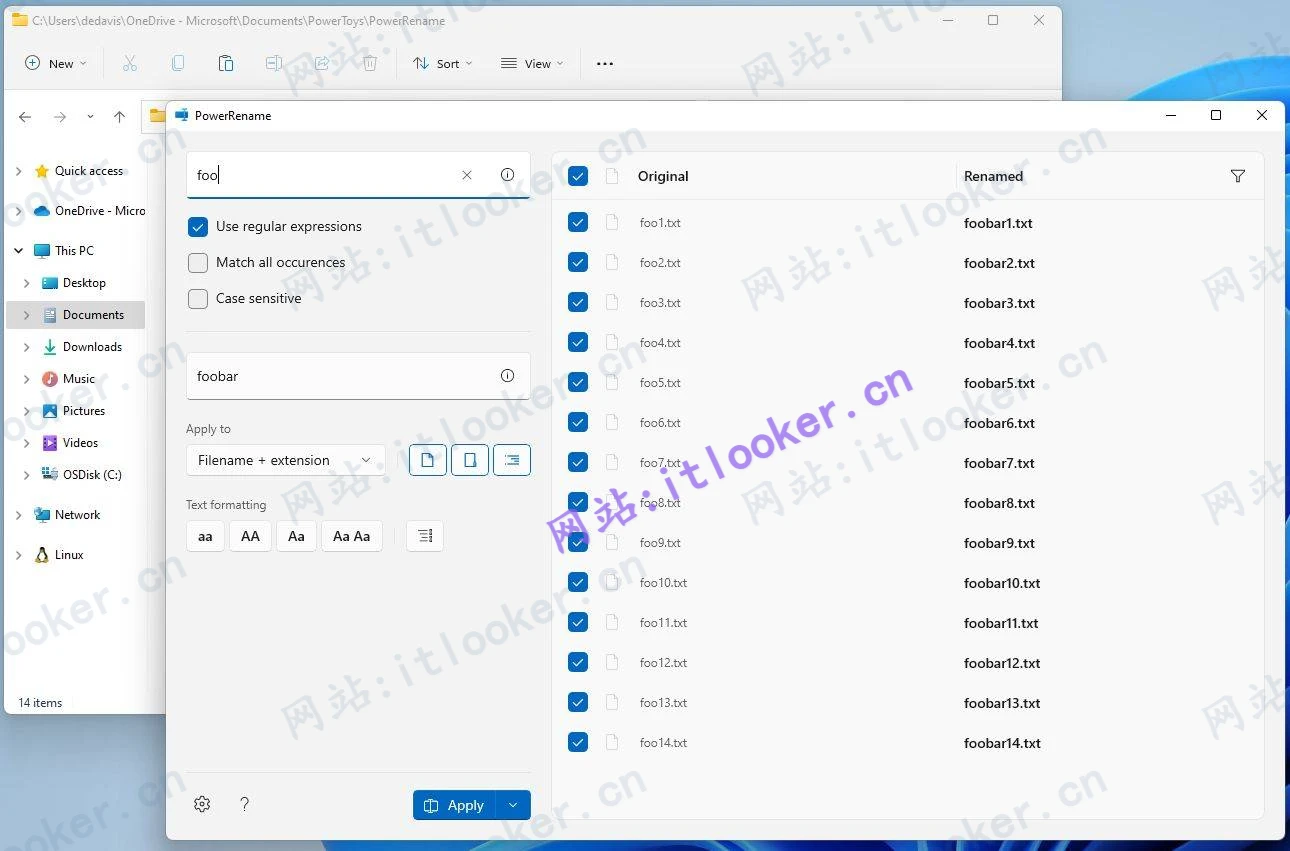
Task: Open recent locations chevron in File Explorer
Action: [90, 117]
